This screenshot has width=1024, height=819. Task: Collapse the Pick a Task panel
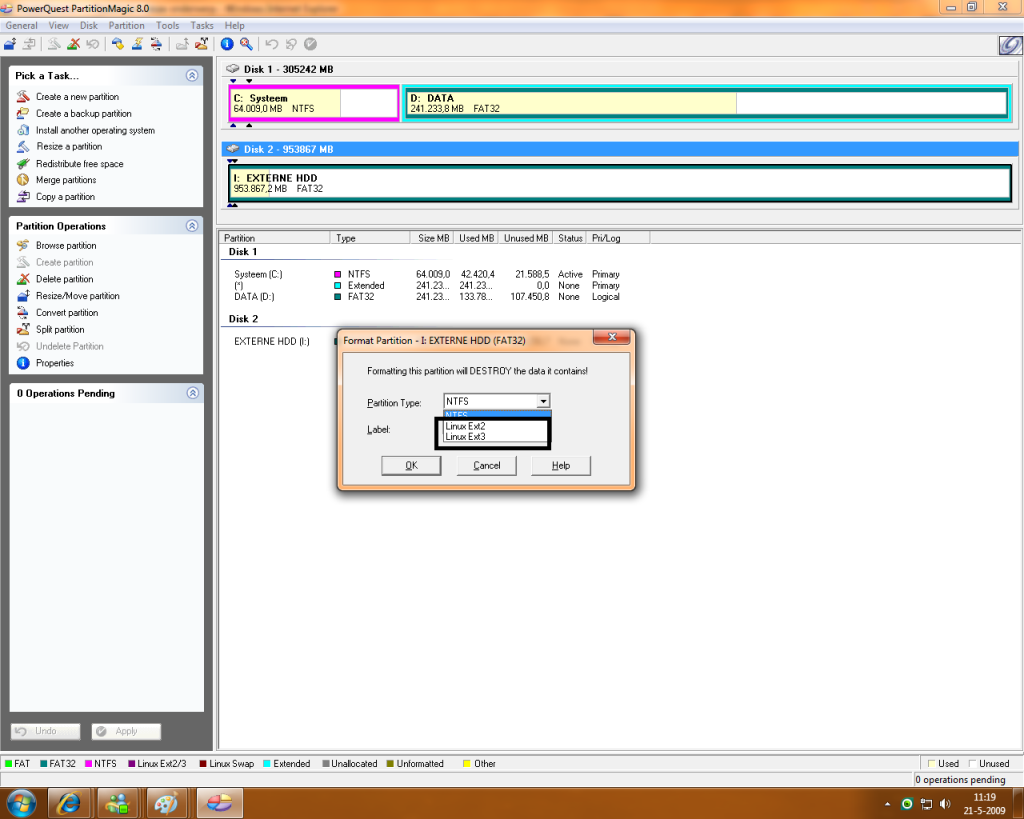click(192, 75)
